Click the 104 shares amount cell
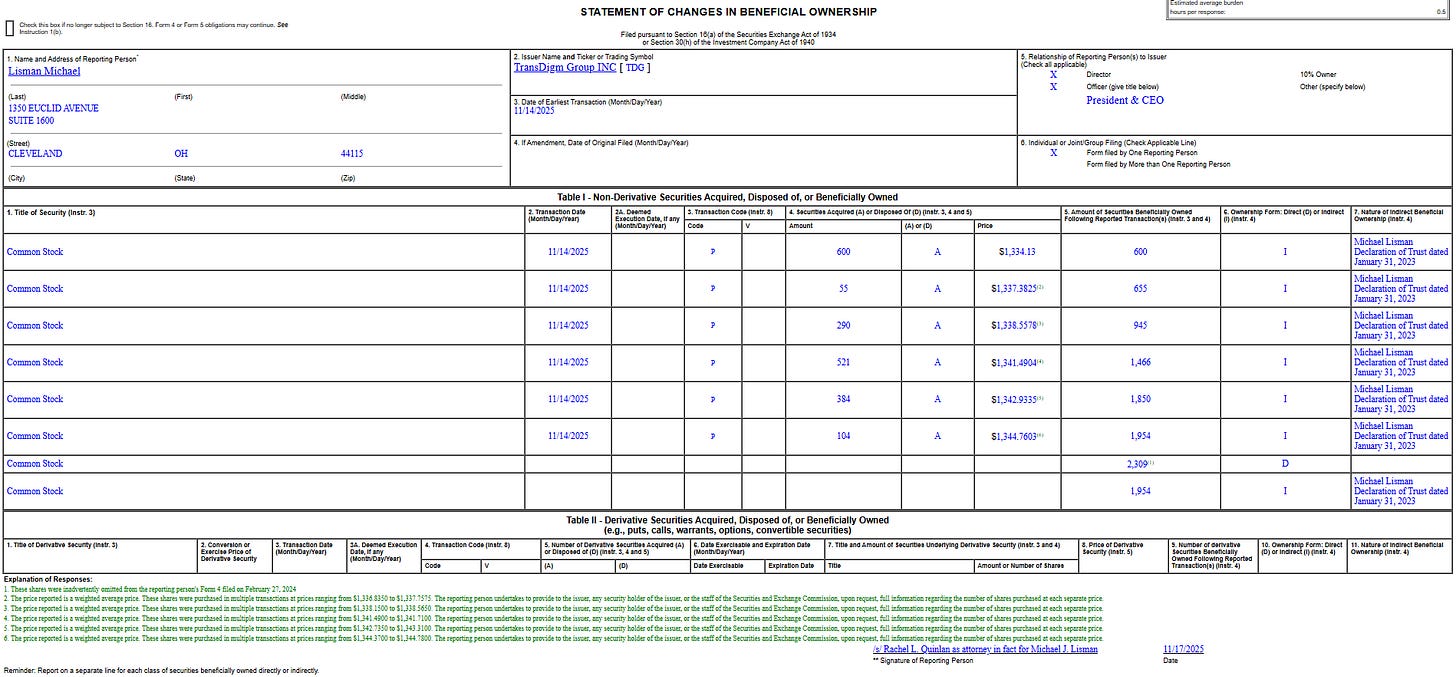 [x=843, y=436]
